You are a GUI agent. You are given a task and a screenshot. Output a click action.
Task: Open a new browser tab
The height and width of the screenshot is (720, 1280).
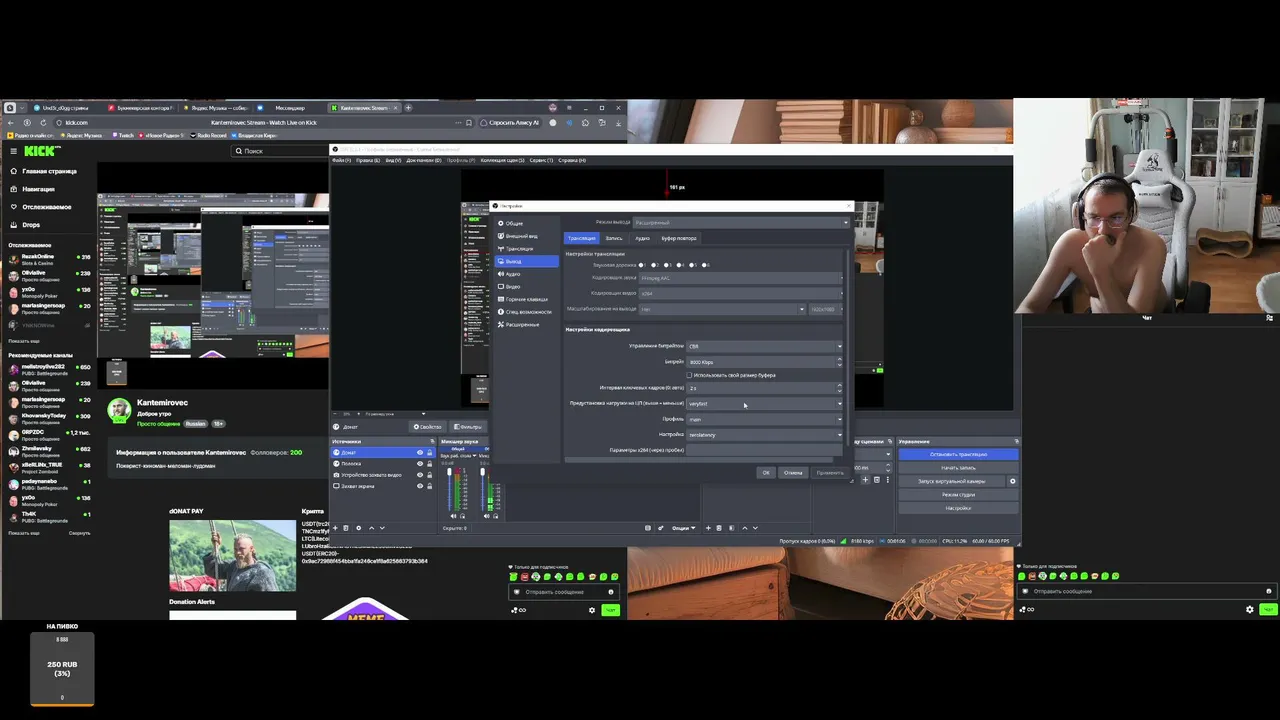pyautogui.click(x=408, y=108)
